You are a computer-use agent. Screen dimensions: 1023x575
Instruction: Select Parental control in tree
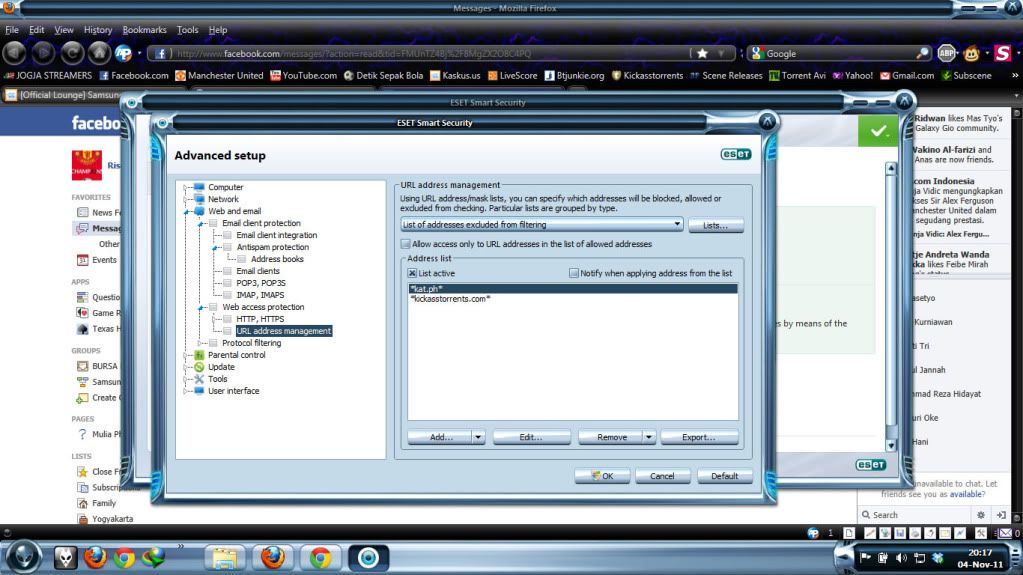click(236, 355)
